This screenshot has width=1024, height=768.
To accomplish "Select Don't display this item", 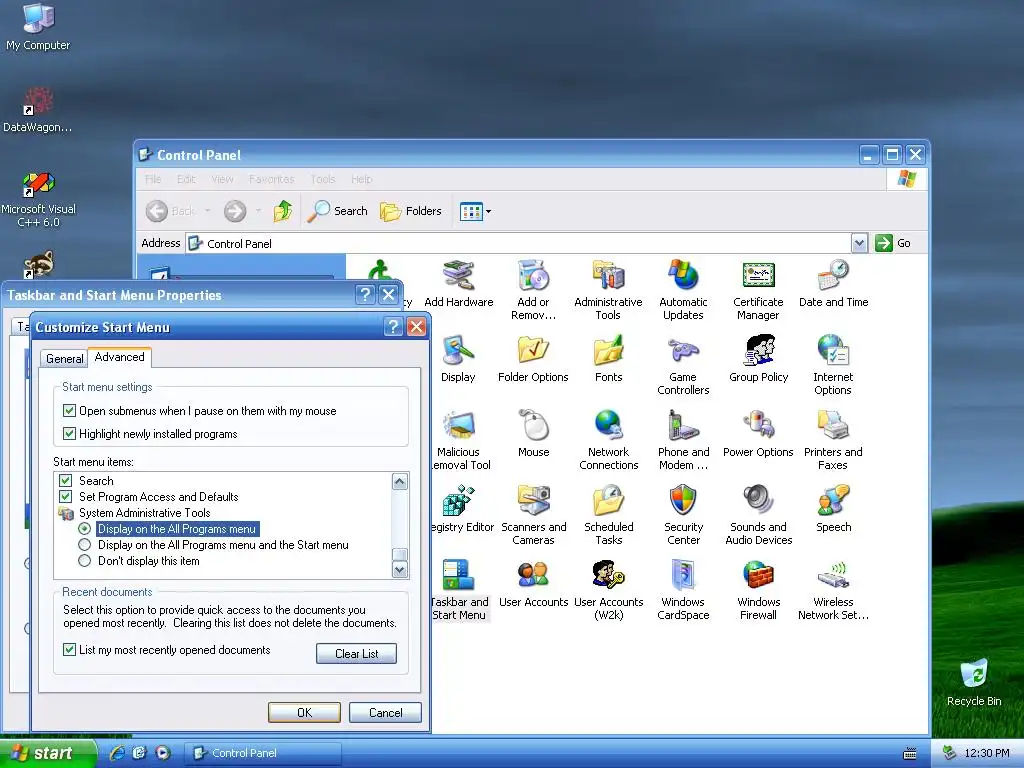I will coord(84,561).
